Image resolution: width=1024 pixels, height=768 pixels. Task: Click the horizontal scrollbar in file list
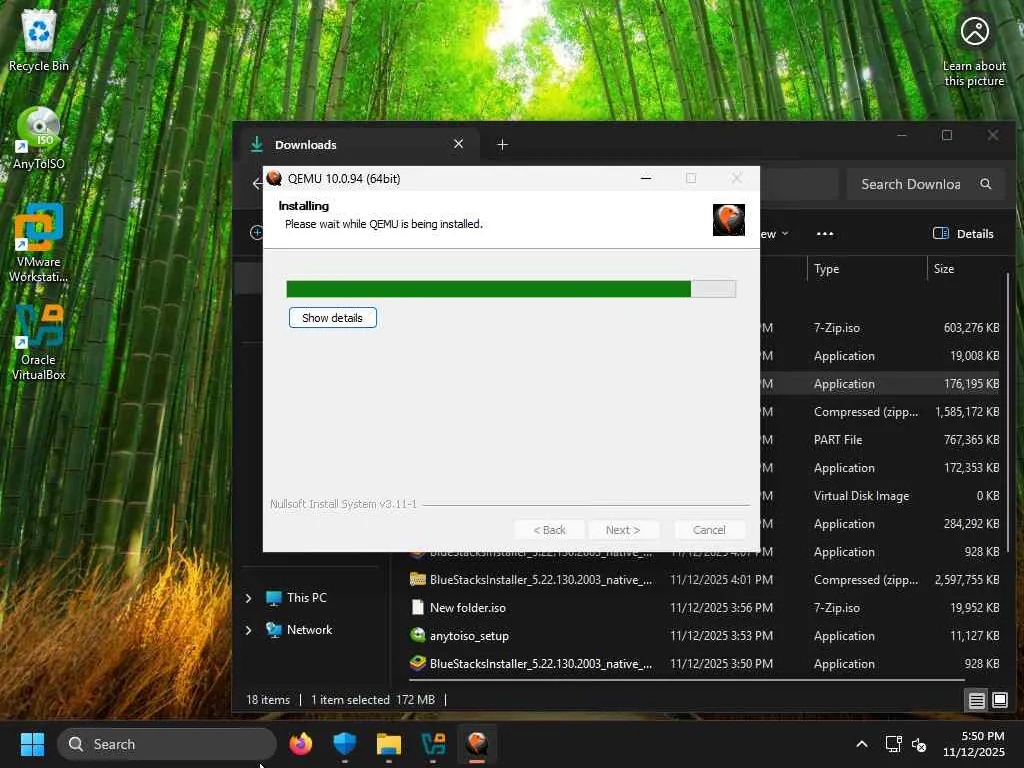[686, 680]
